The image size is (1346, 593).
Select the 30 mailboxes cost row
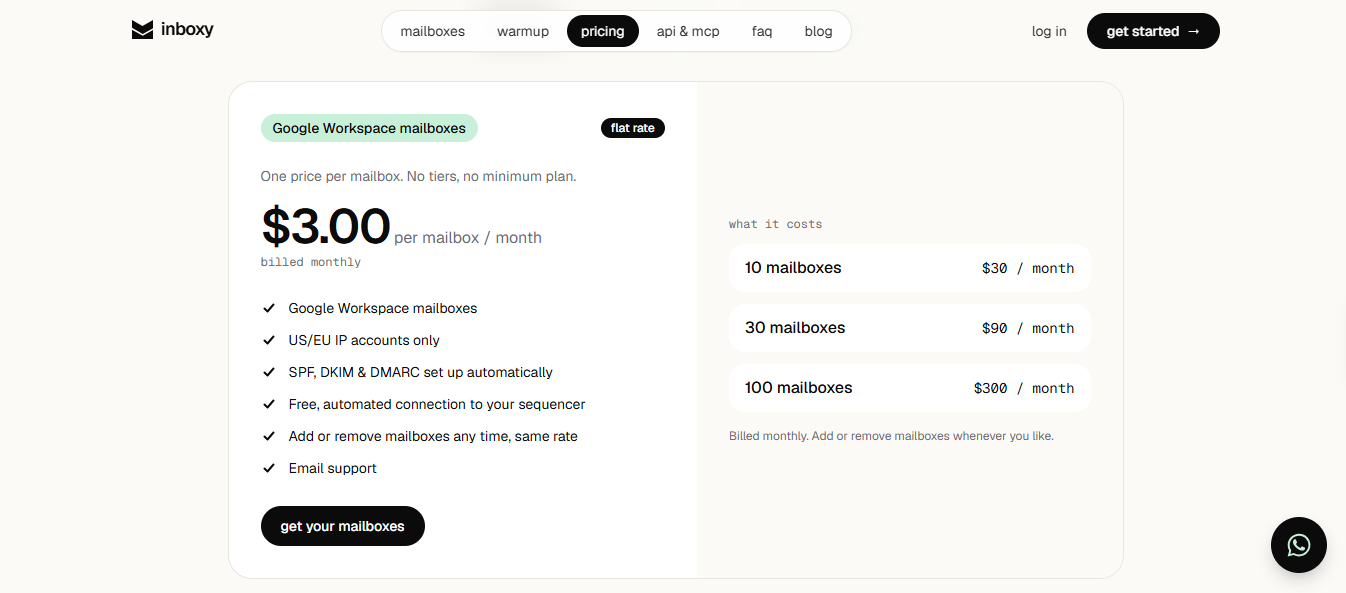coord(910,328)
